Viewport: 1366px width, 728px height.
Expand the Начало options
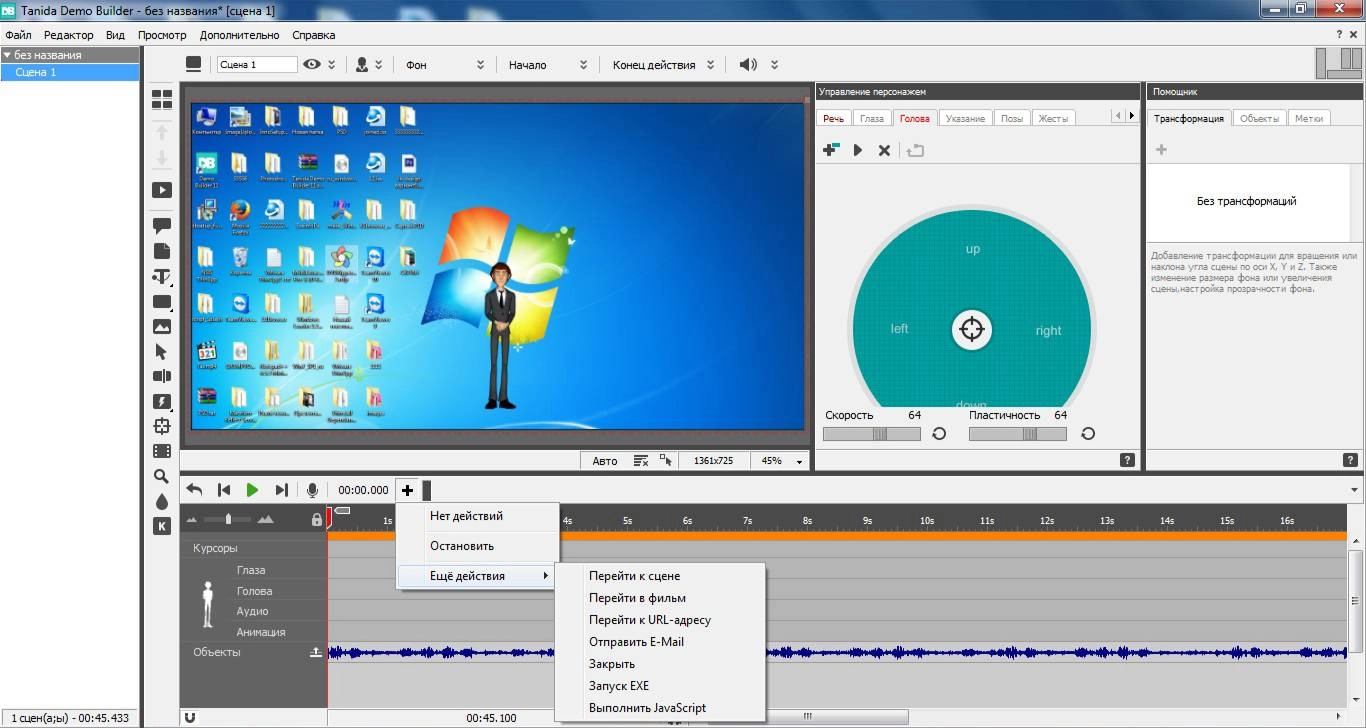click(584, 64)
